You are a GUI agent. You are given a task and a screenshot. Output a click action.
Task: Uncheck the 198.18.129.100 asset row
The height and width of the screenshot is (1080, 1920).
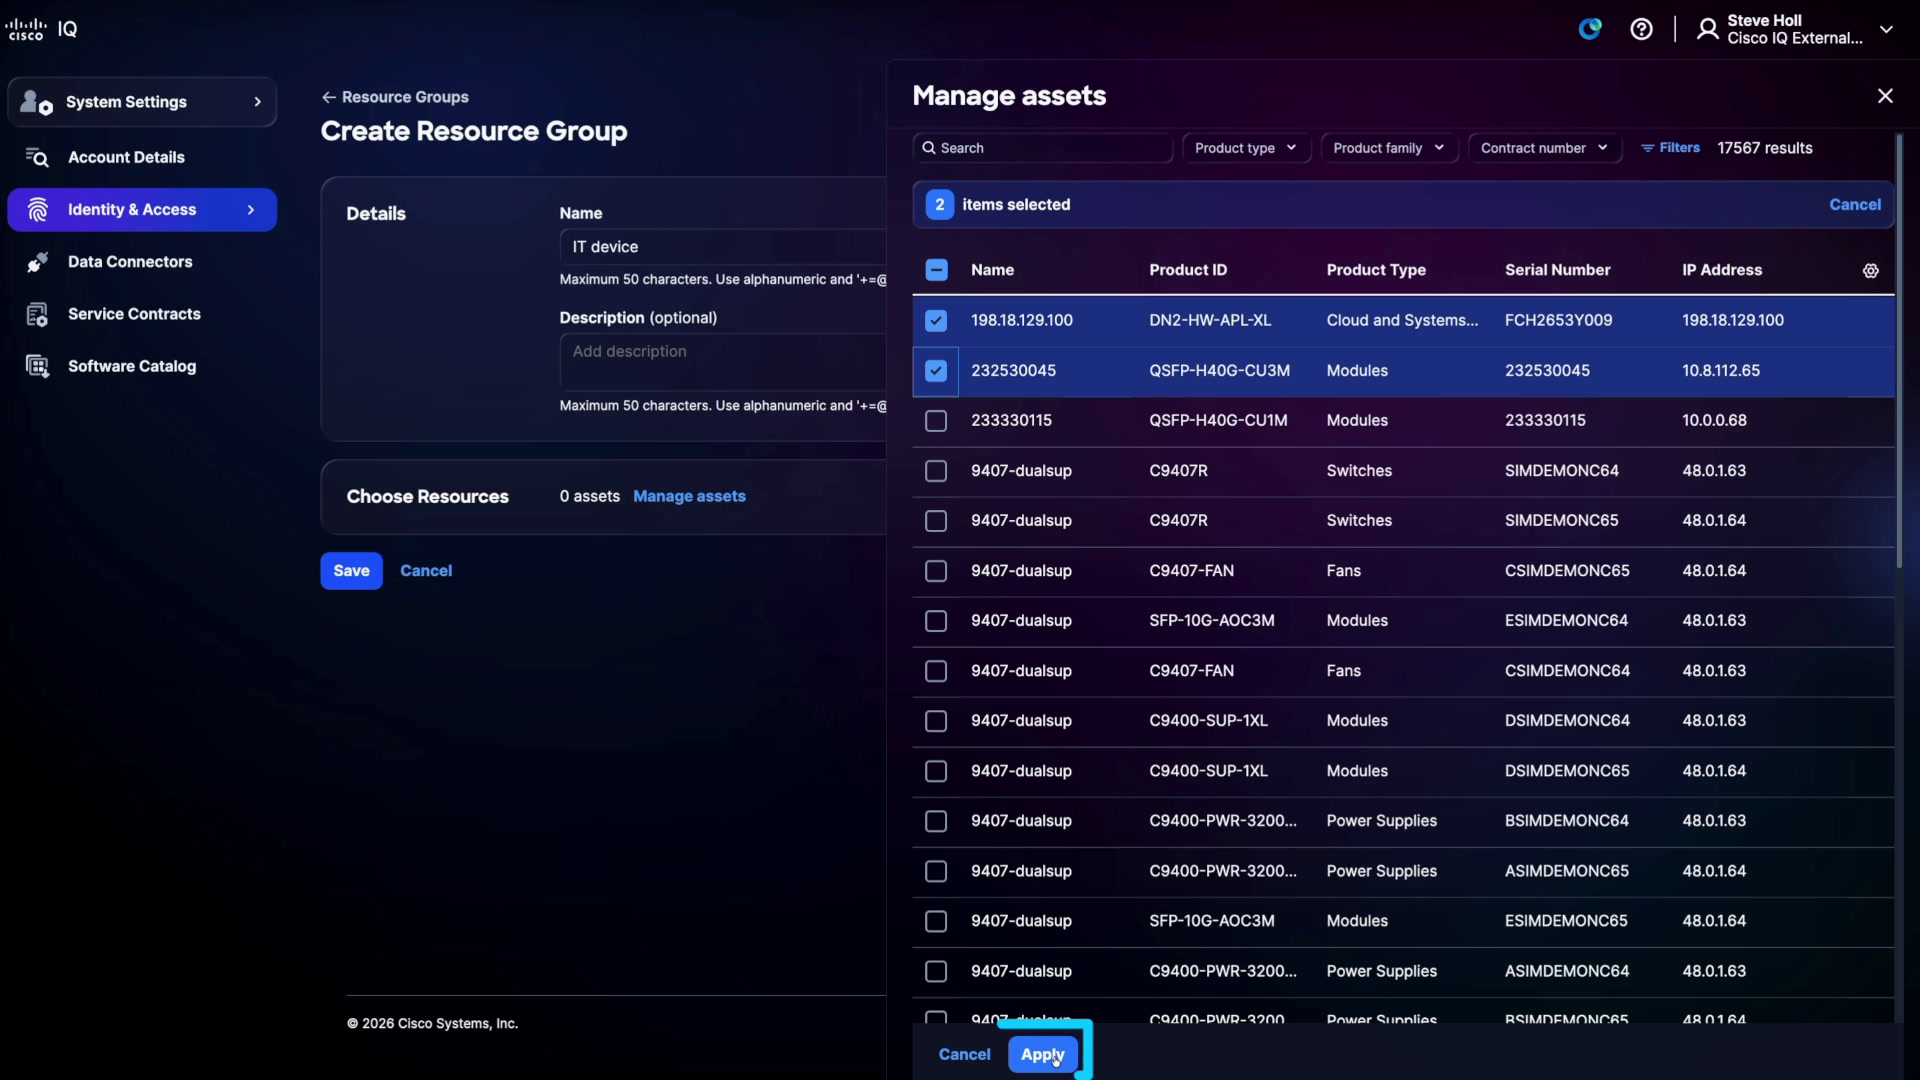tap(936, 320)
